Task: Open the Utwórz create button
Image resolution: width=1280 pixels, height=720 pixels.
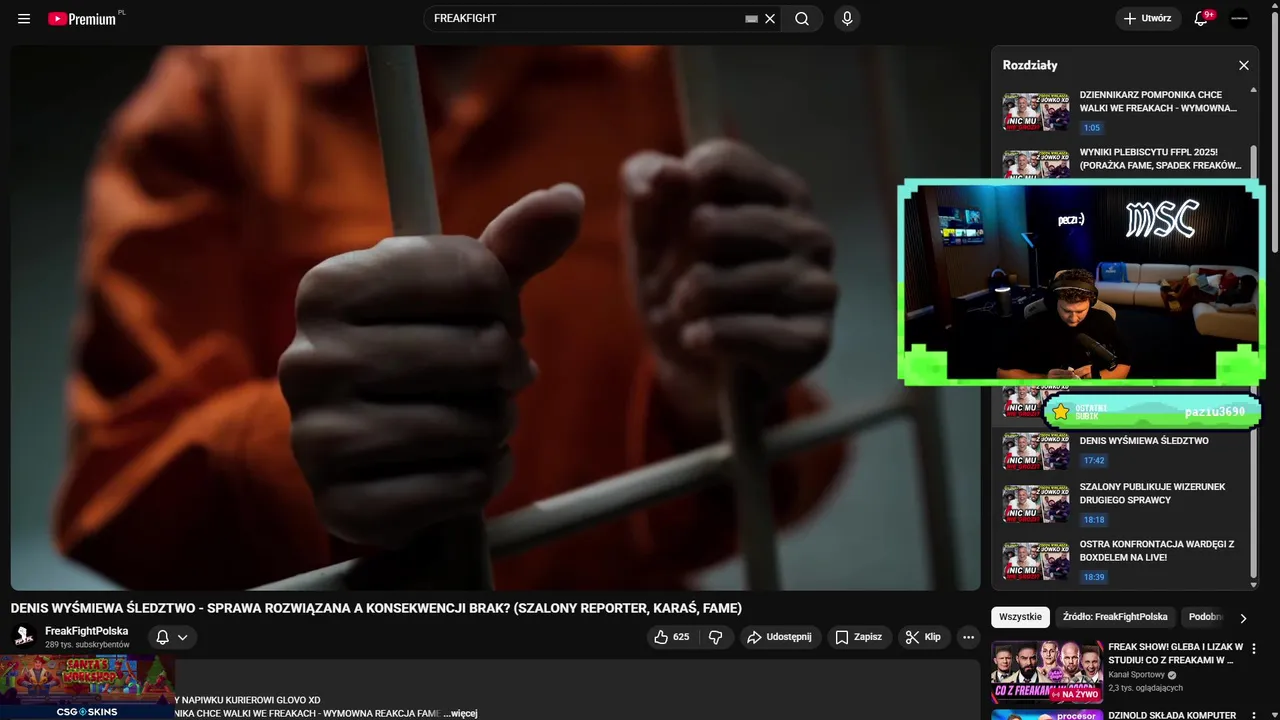Action: (x=1148, y=19)
